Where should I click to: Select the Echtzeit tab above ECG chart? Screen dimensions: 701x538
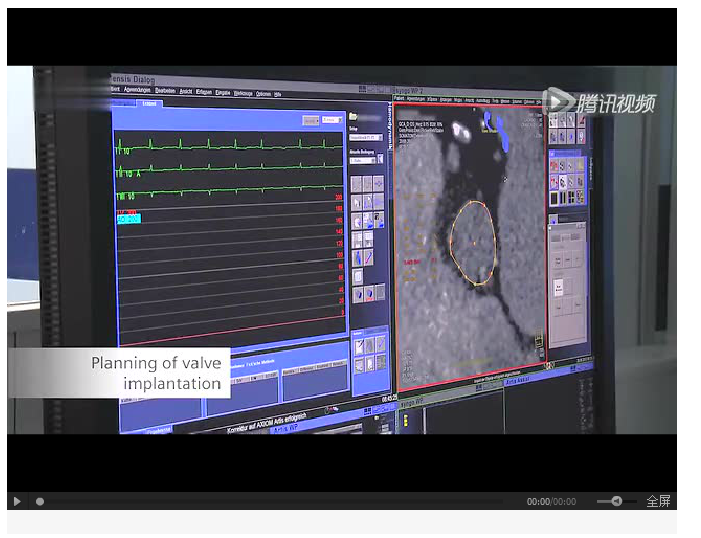tap(149, 103)
